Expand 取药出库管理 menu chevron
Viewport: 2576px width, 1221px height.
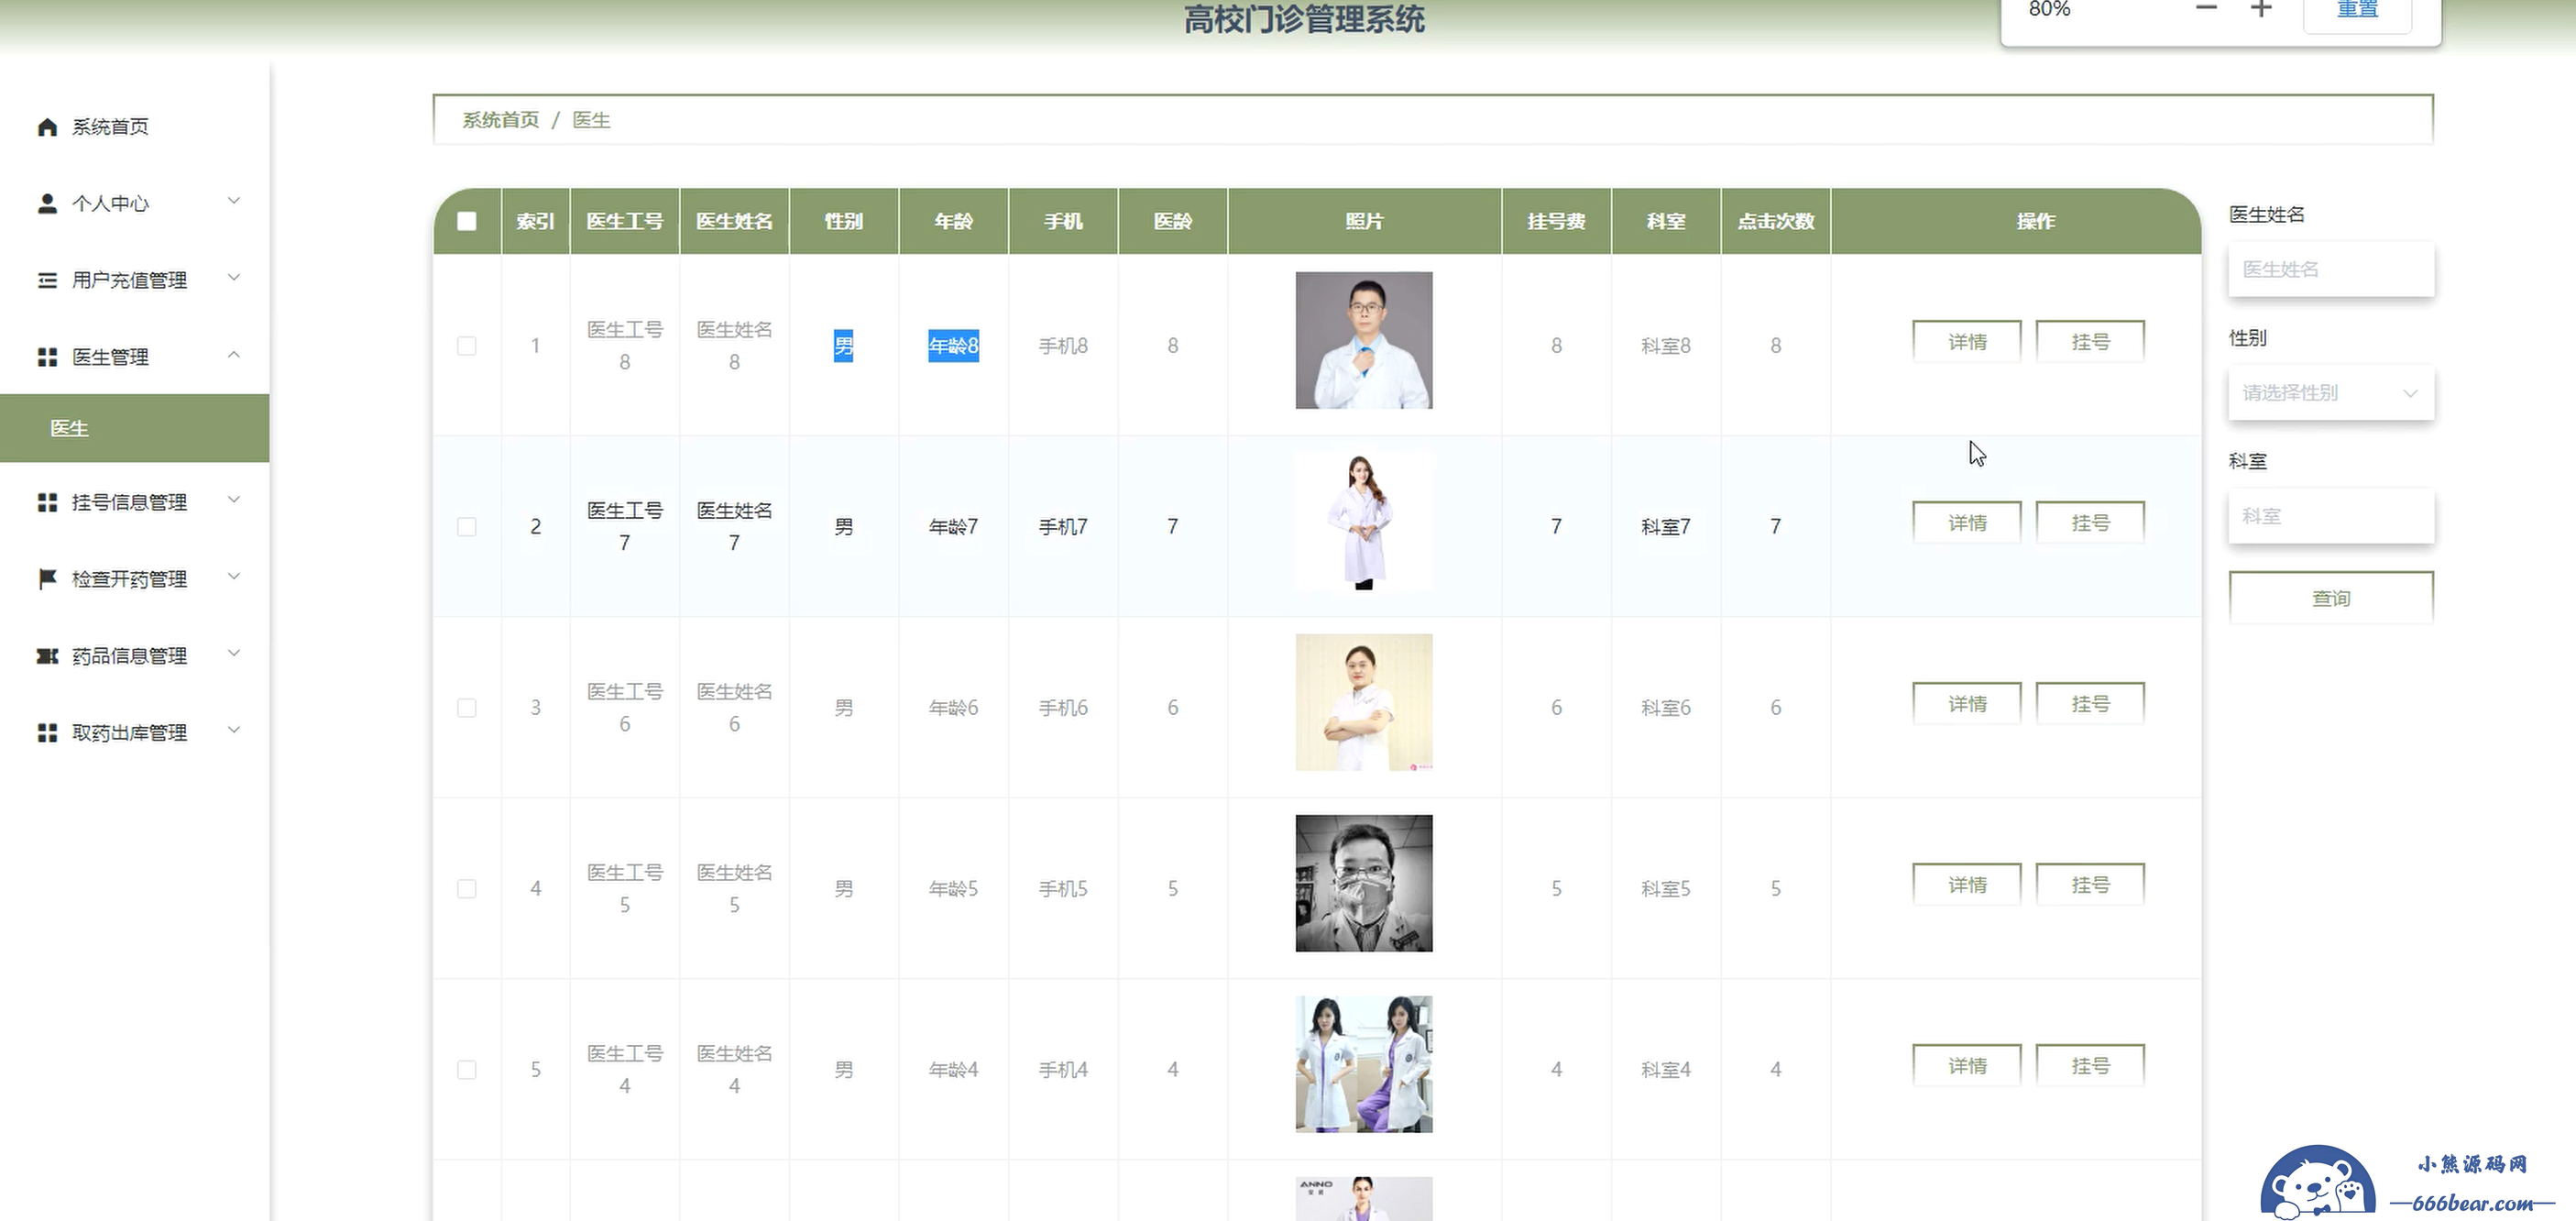[x=234, y=731]
